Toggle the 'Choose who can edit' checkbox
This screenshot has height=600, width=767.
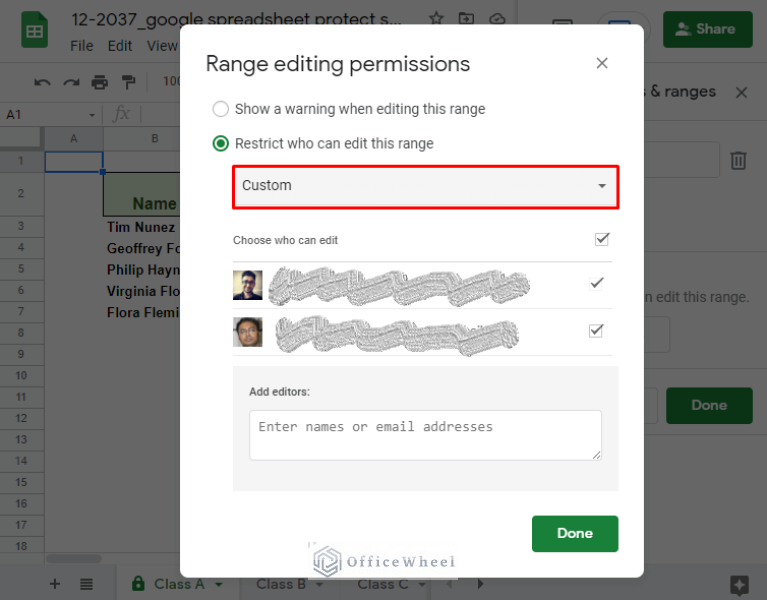(602, 239)
